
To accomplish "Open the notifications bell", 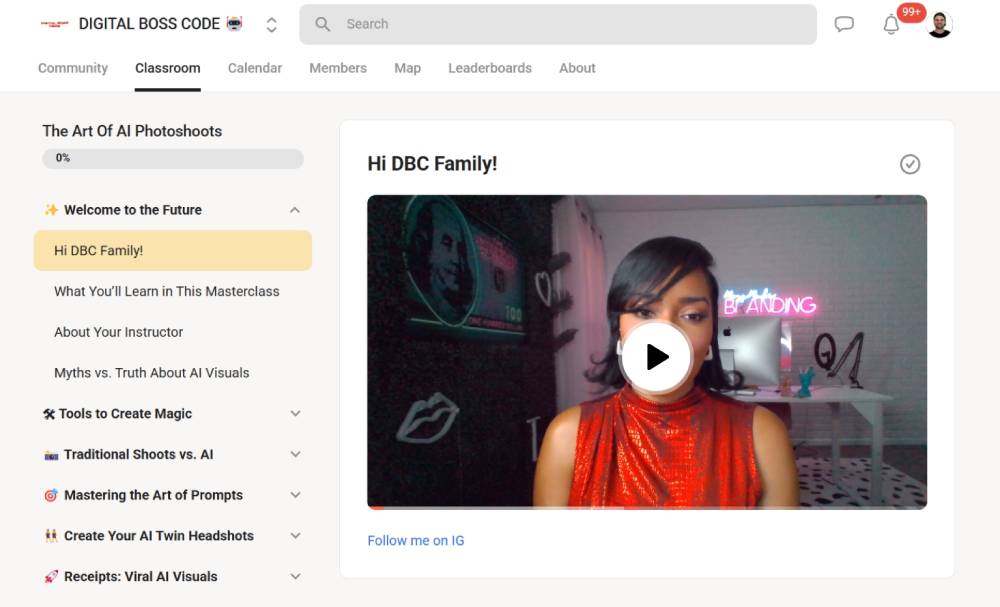I will pos(891,24).
